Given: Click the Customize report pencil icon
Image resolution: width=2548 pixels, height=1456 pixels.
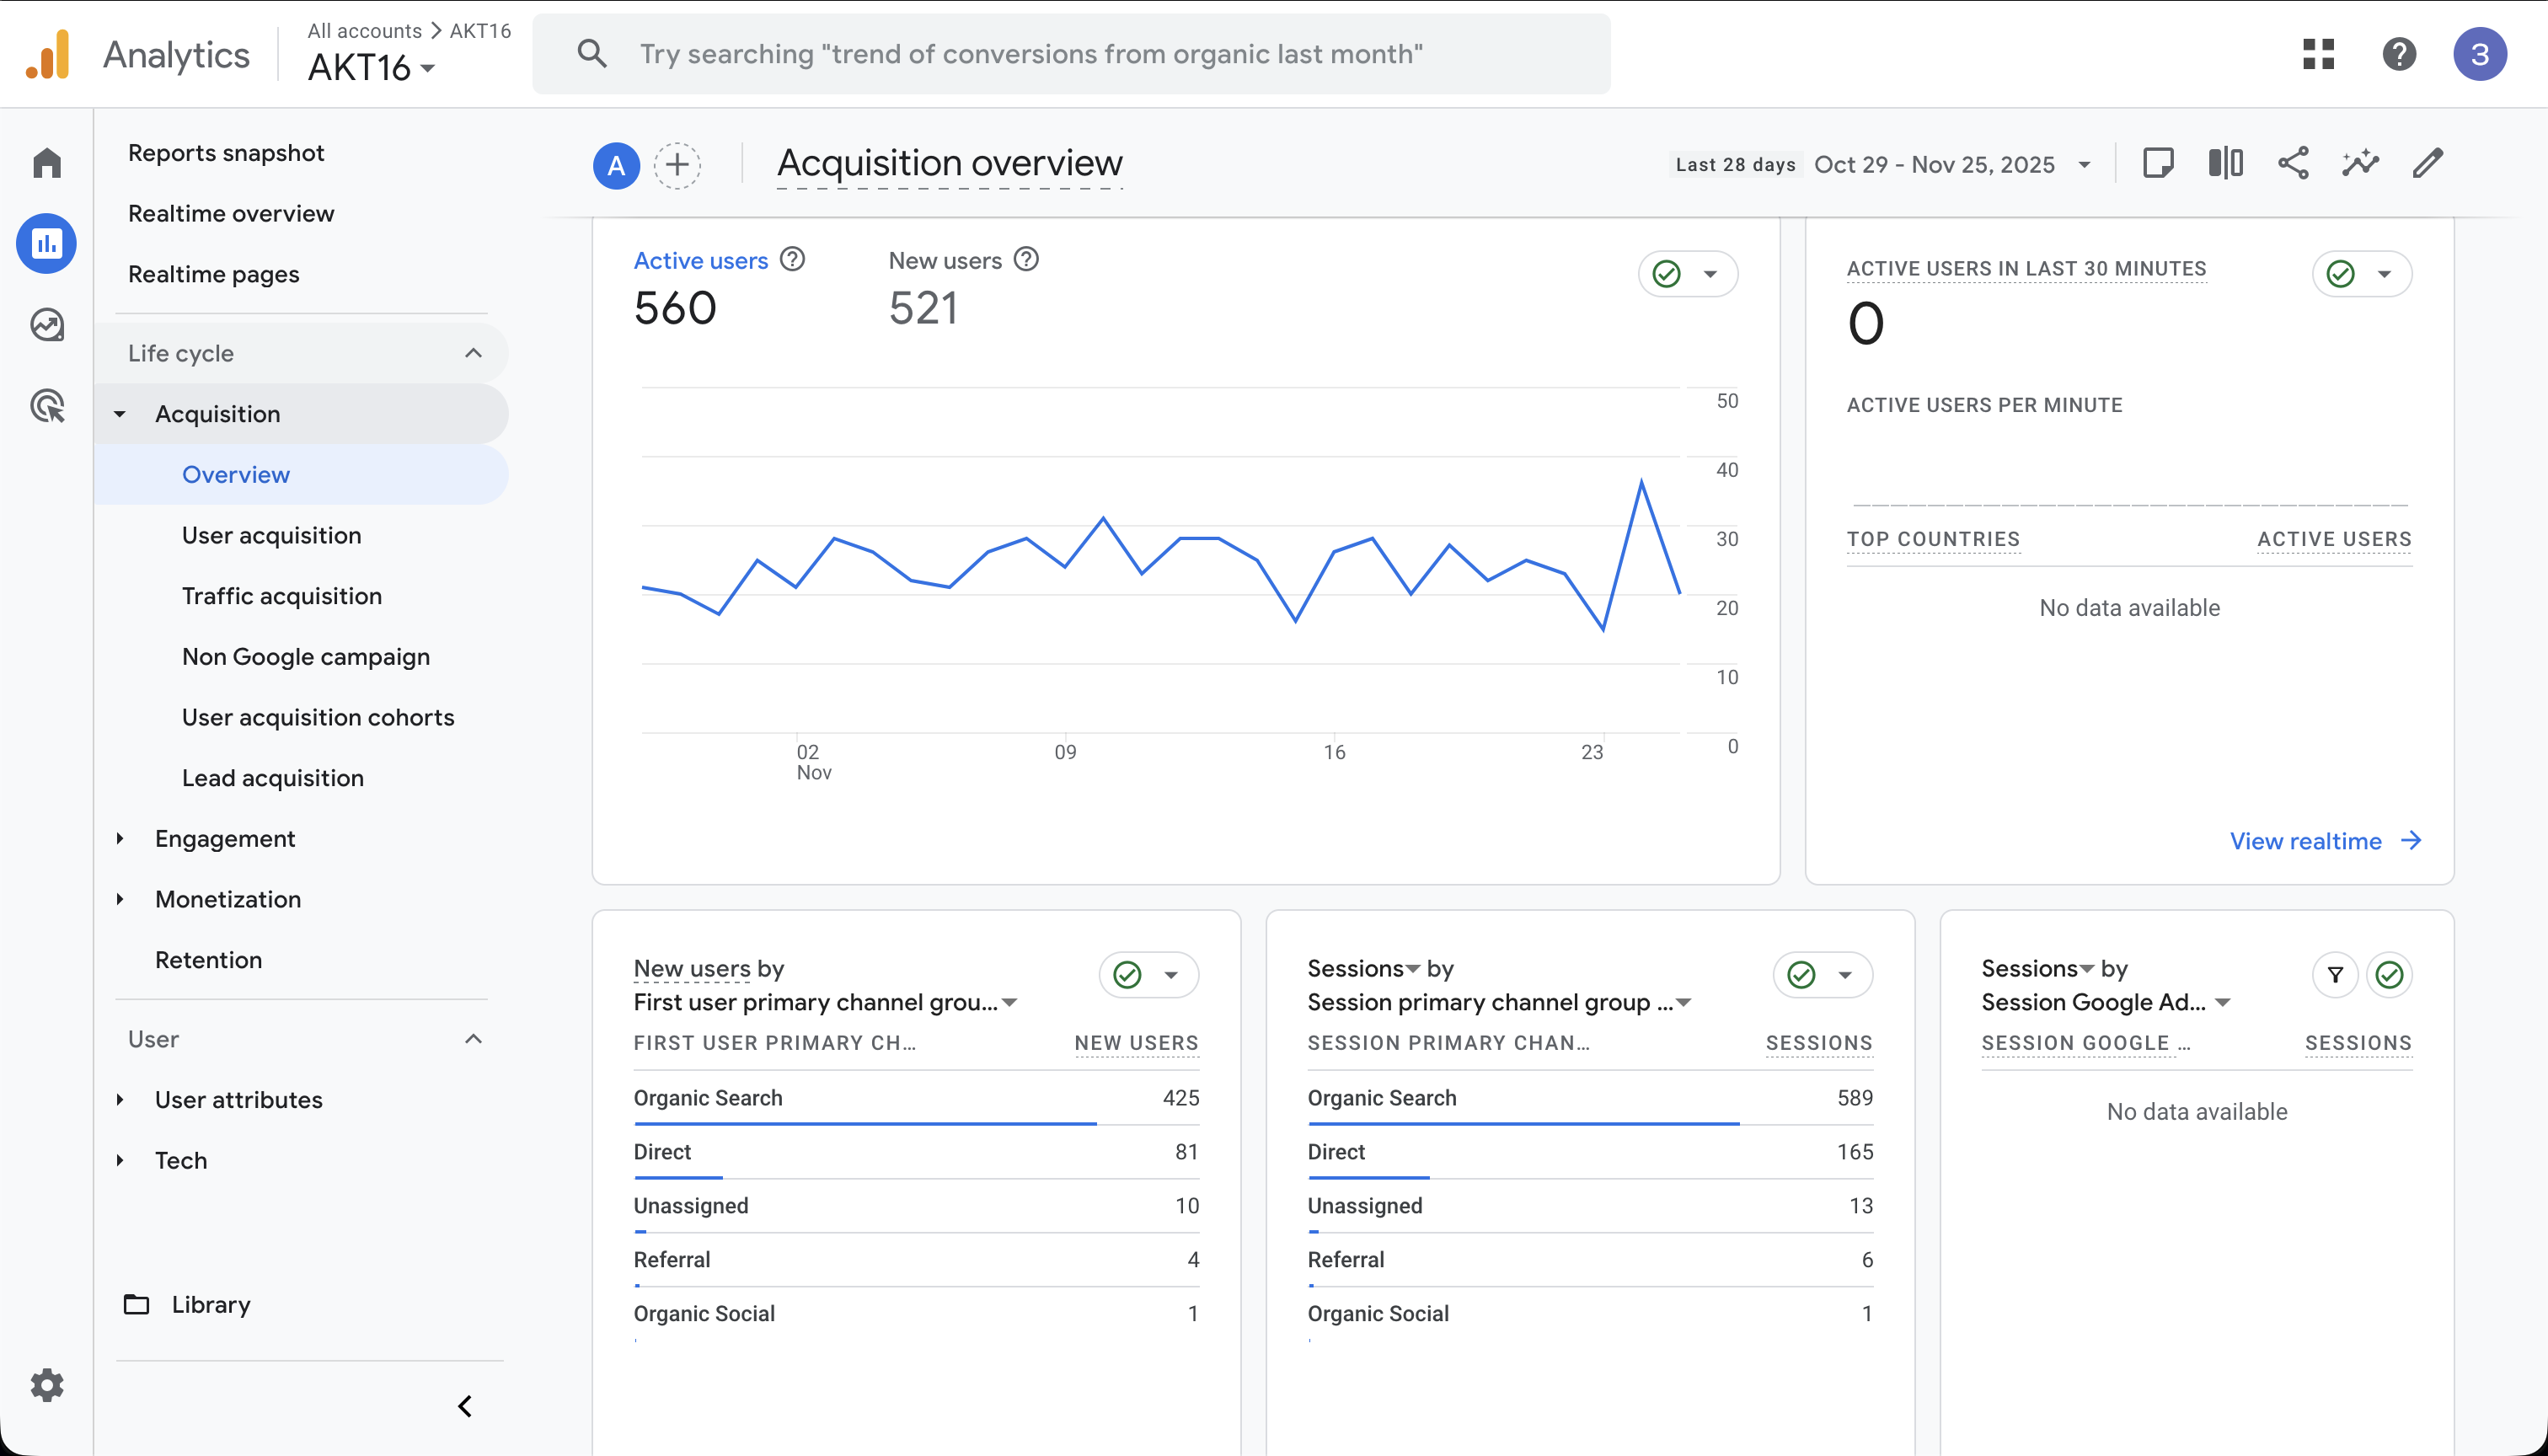Looking at the screenshot, I should point(2428,163).
